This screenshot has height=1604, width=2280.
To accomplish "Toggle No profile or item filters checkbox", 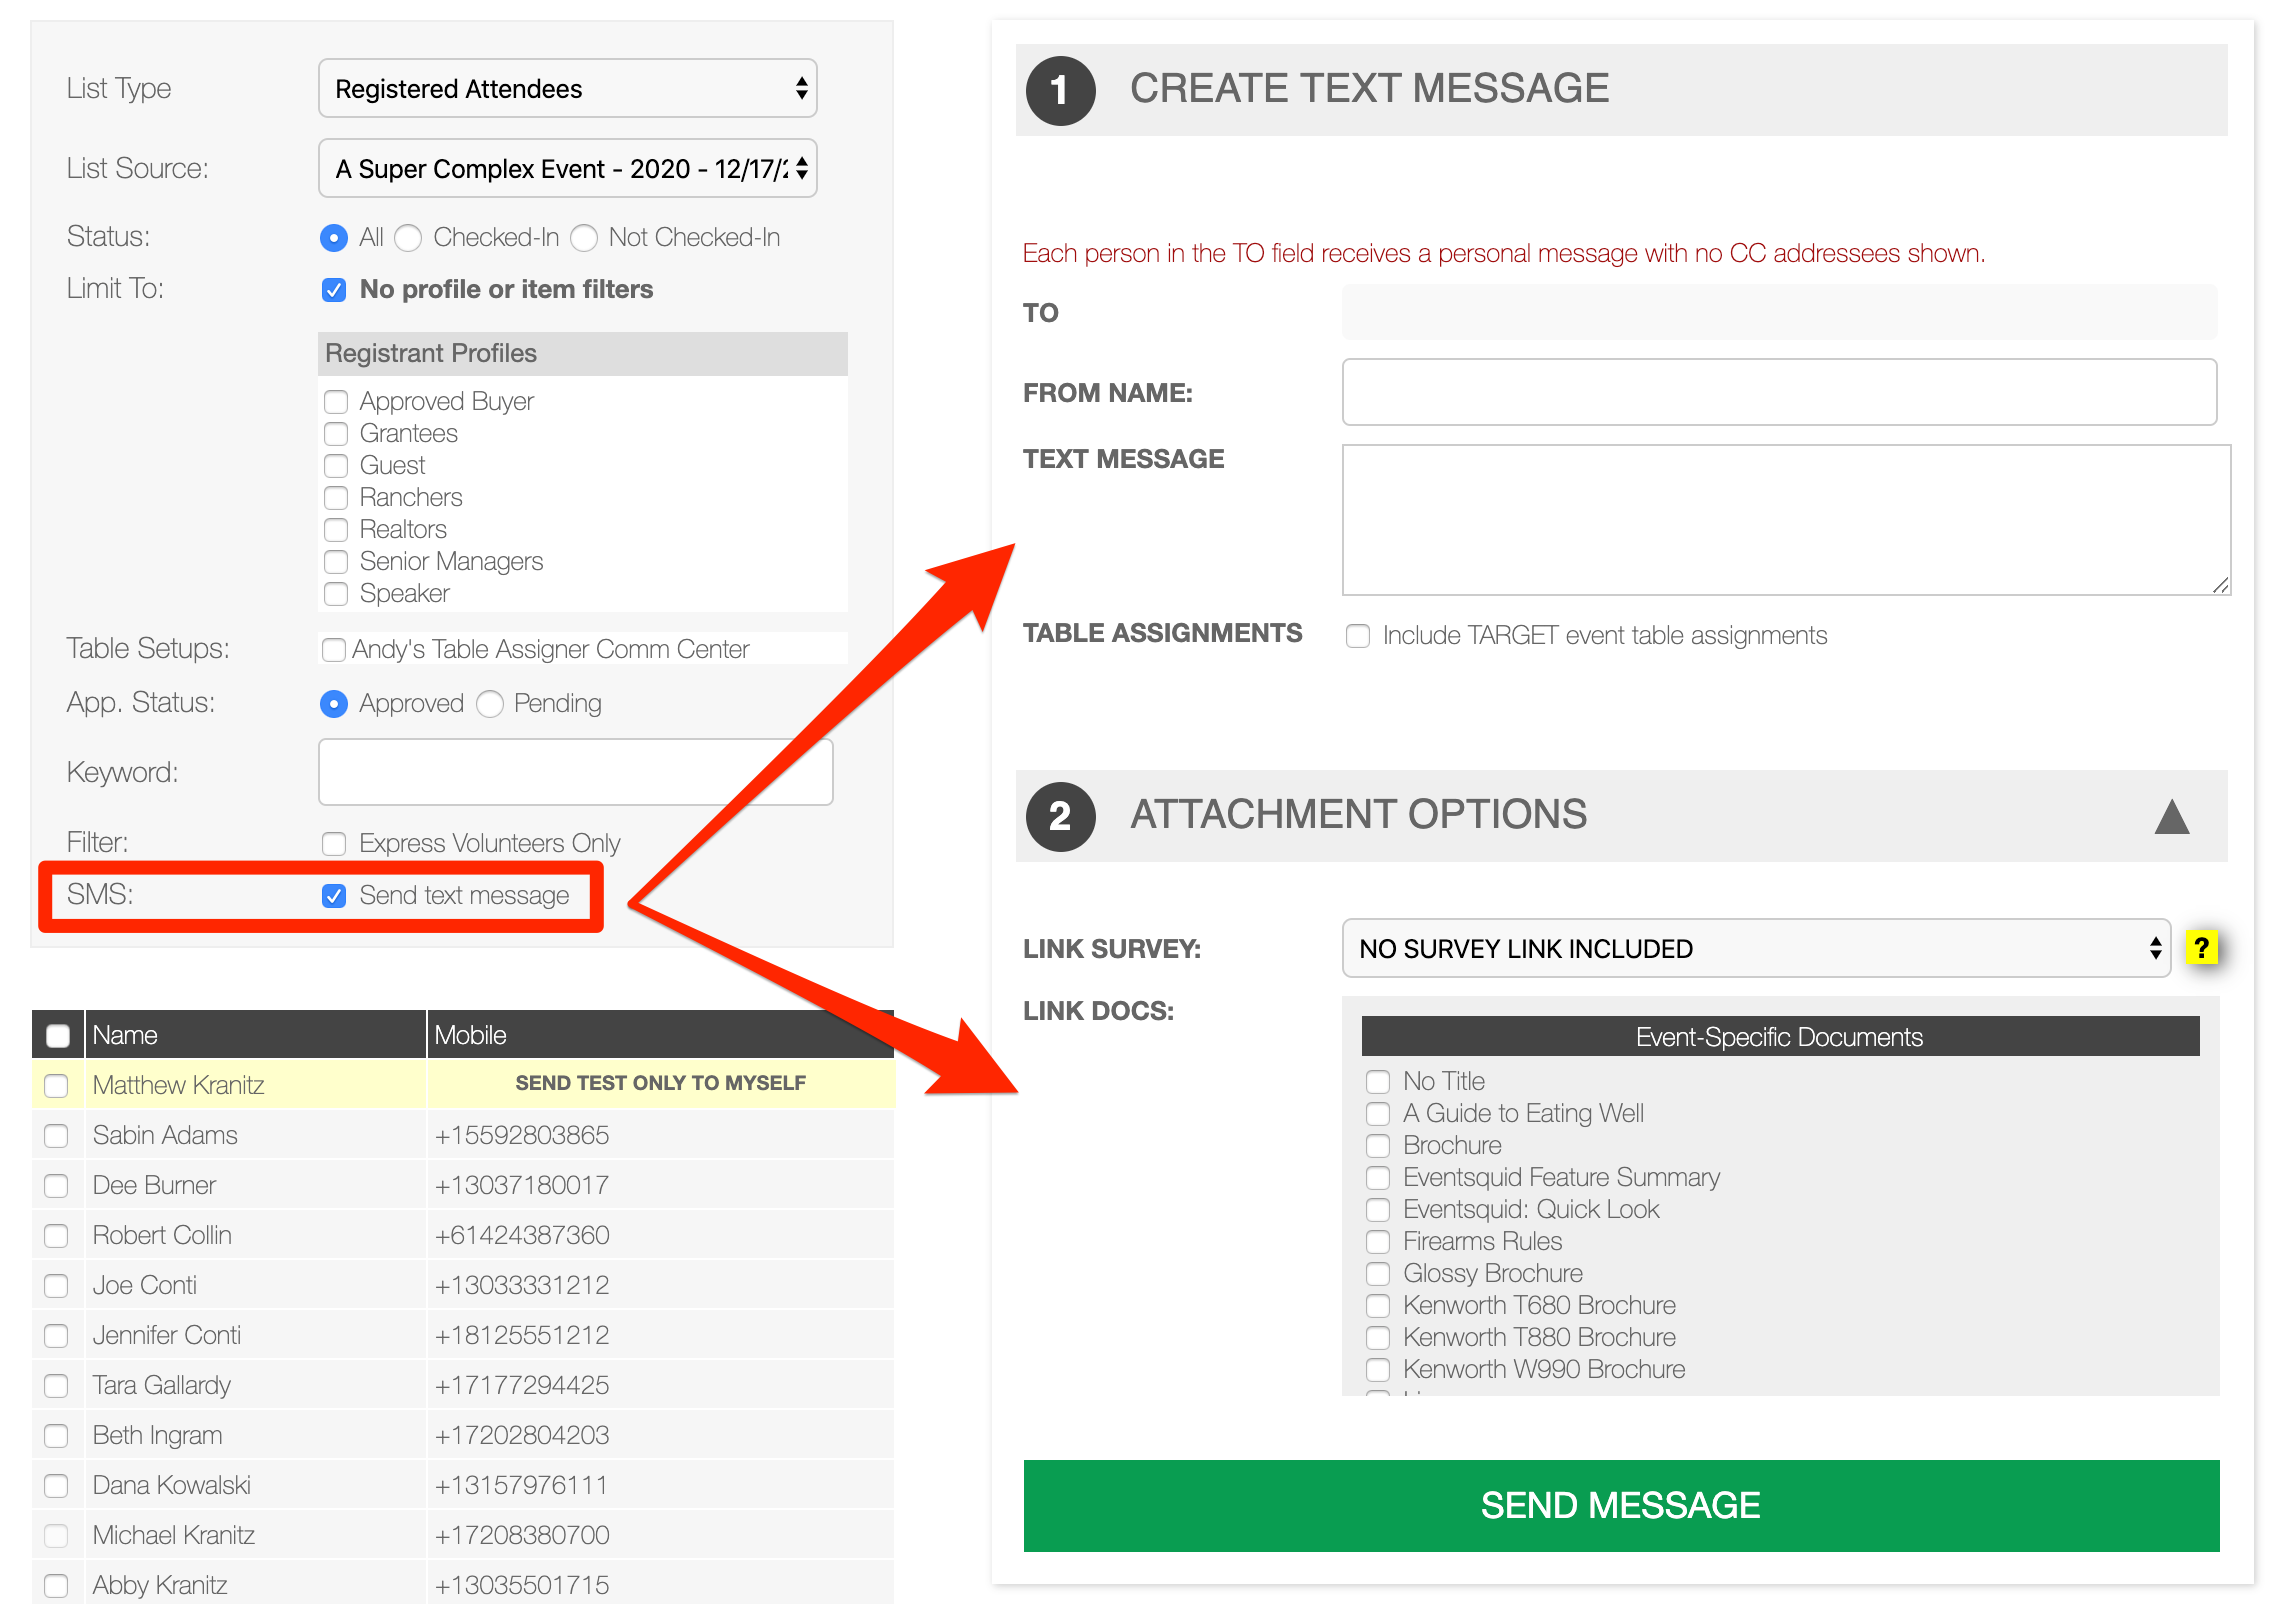I will coord(334,290).
